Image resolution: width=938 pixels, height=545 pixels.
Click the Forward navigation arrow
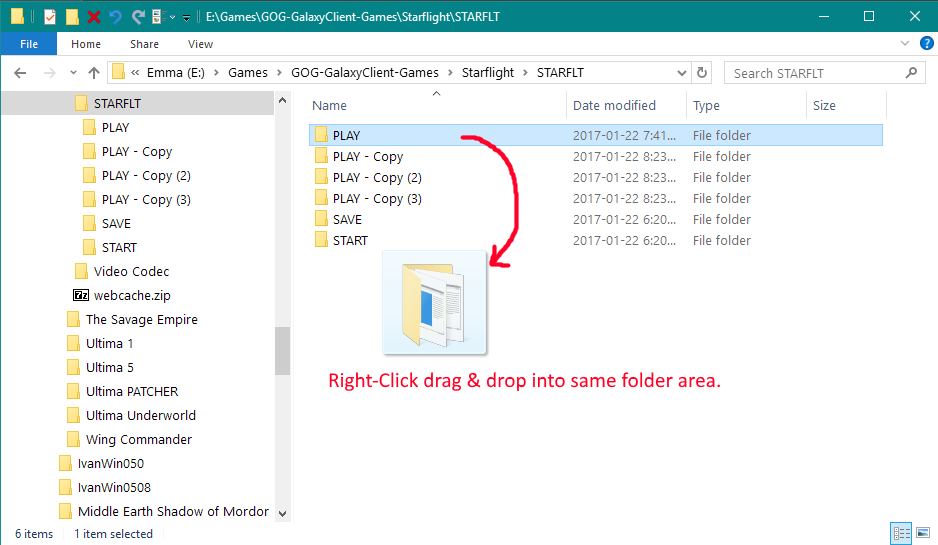[50, 73]
